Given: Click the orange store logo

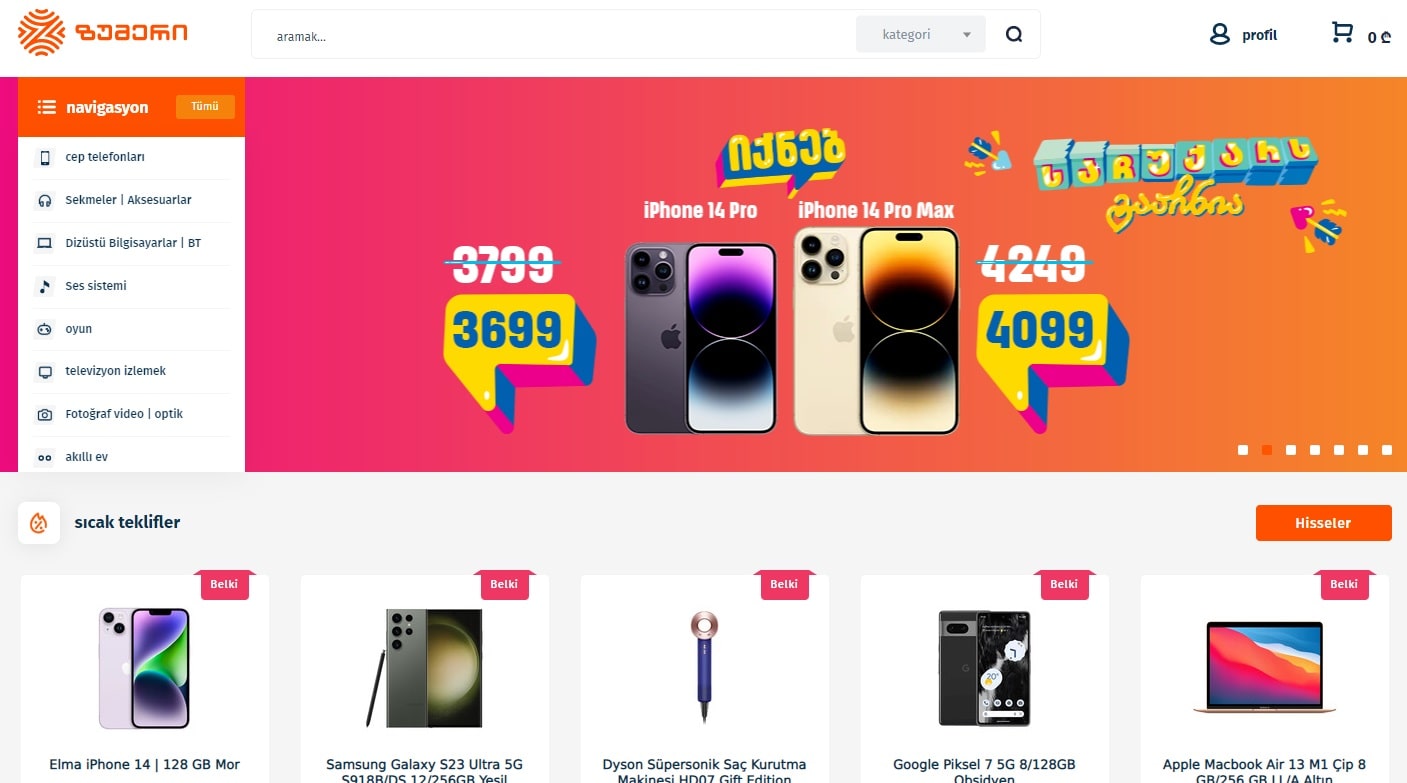Looking at the screenshot, I should (102, 33).
